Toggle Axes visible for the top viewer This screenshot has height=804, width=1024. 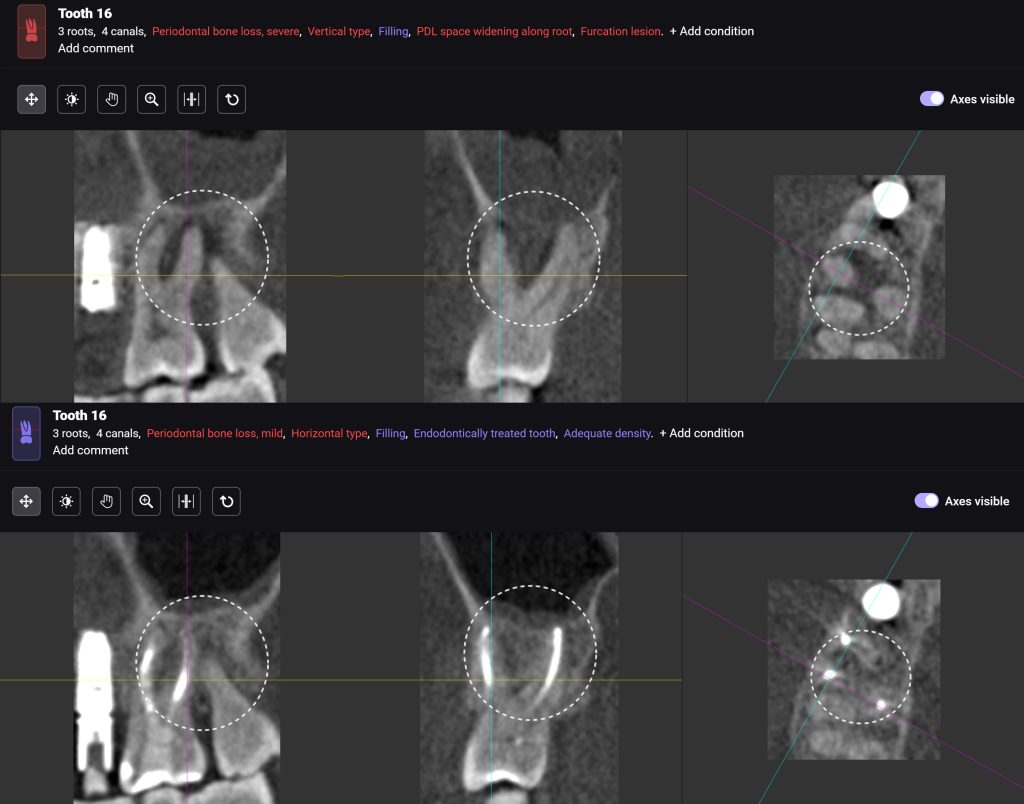pyautogui.click(x=931, y=98)
